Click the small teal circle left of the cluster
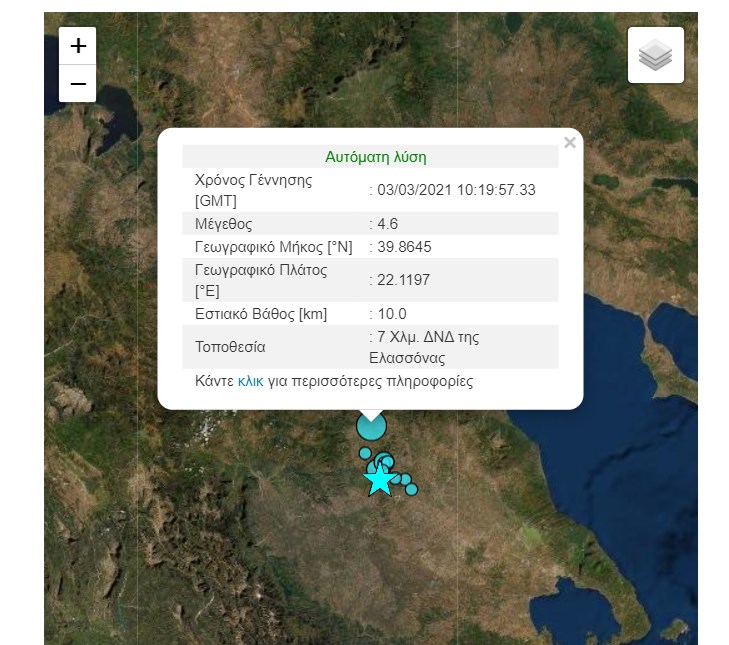This screenshot has height=645, width=729. 365,453
